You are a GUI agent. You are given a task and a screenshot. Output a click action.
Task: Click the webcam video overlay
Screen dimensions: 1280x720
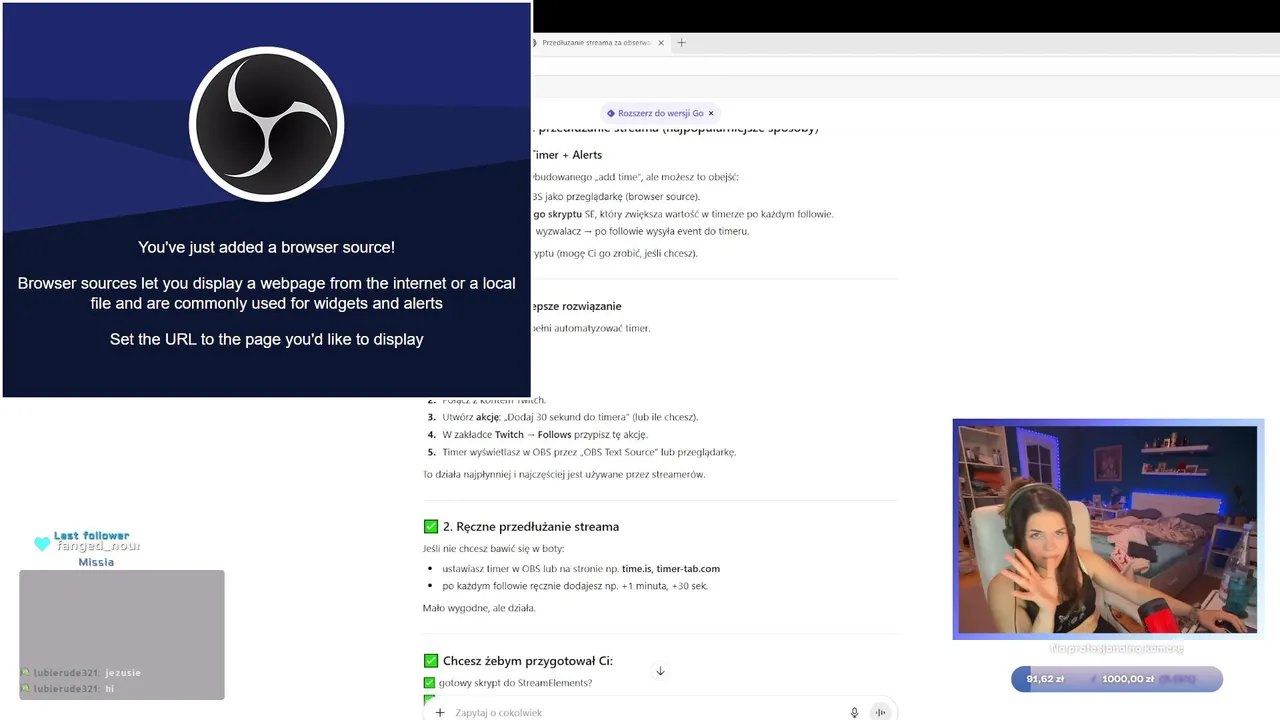click(x=1107, y=529)
